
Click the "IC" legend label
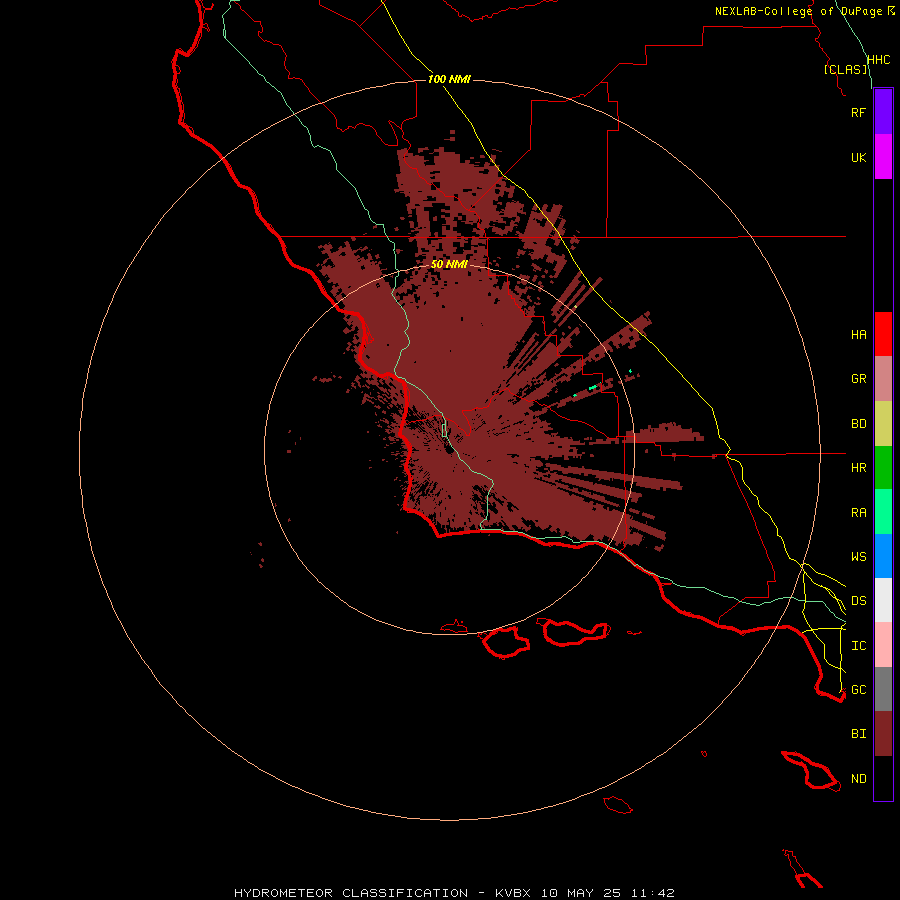pos(858,646)
